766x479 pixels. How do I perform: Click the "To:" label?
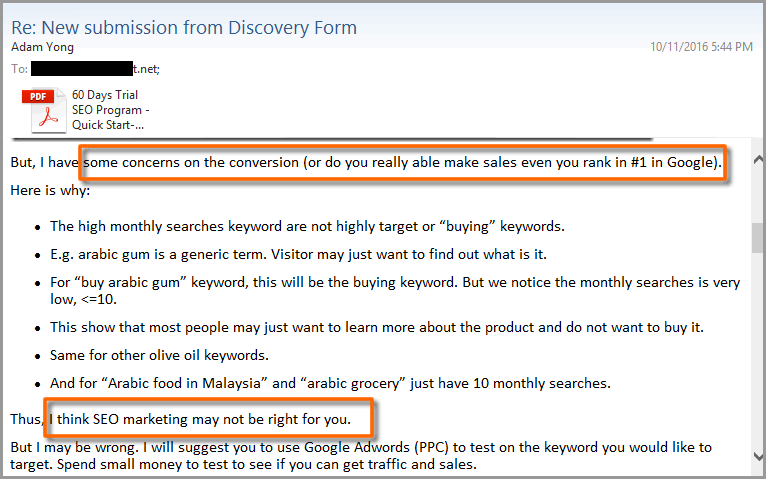[x=20, y=69]
